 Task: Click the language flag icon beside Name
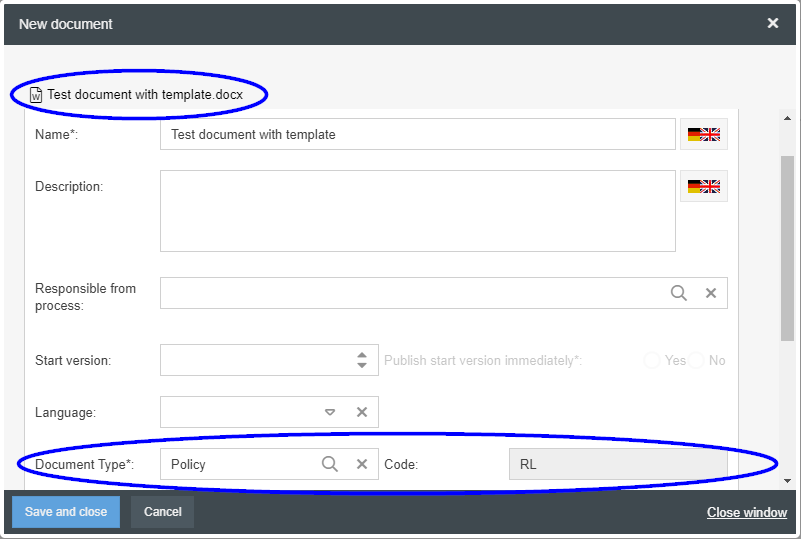pyautogui.click(x=704, y=134)
